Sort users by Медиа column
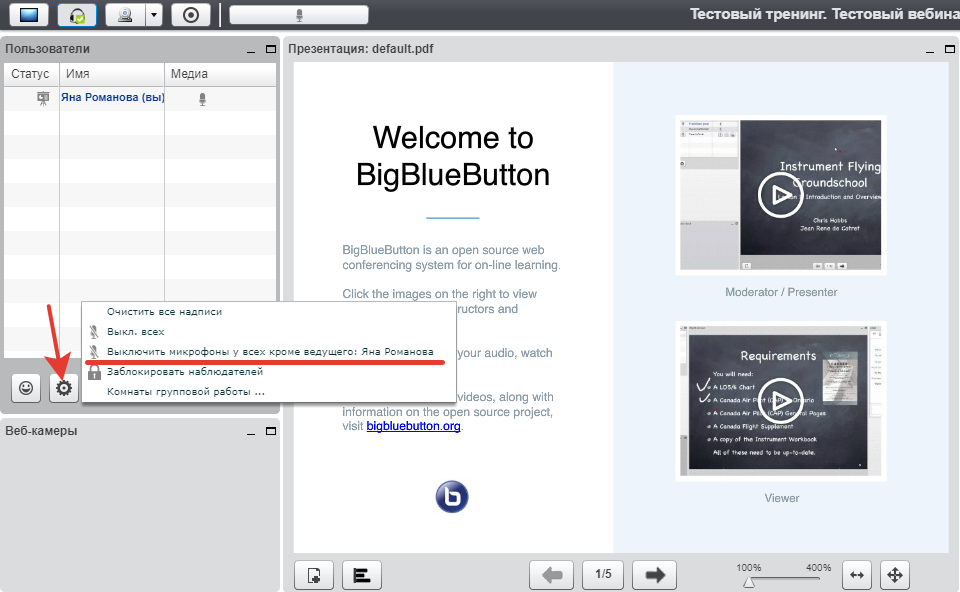The width and height of the screenshot is (960, 592). [x=220, y=74]
